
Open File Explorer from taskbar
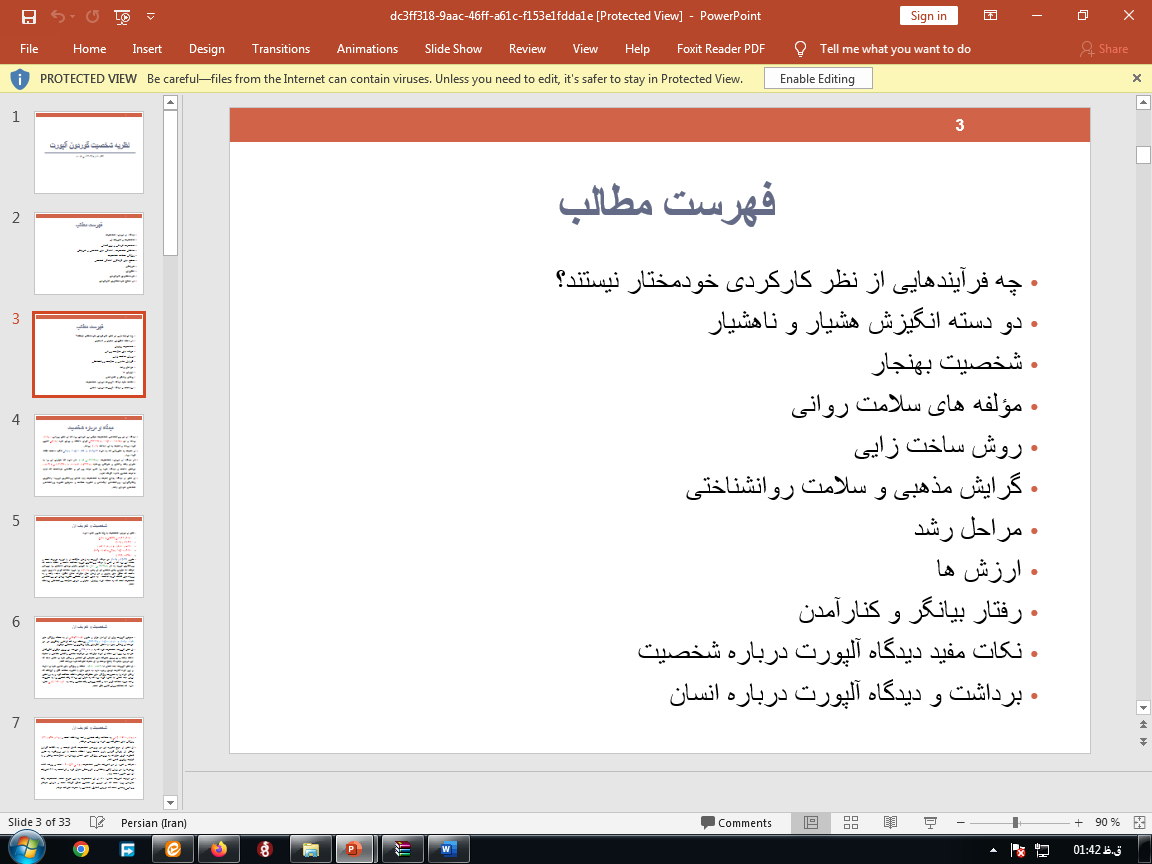311,849
